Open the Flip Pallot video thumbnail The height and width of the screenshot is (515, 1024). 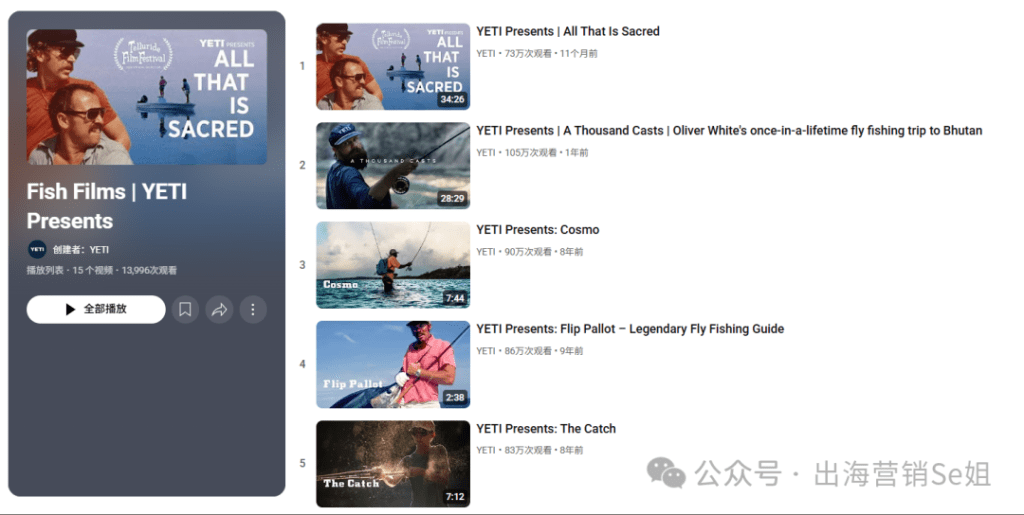tap(393, 364)
